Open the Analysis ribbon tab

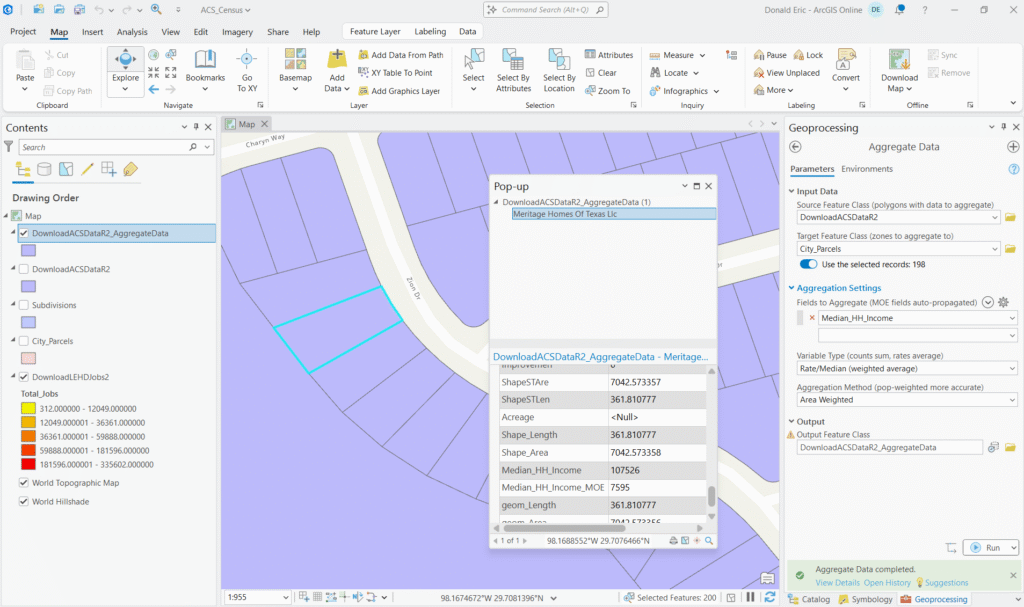point(132,32)
